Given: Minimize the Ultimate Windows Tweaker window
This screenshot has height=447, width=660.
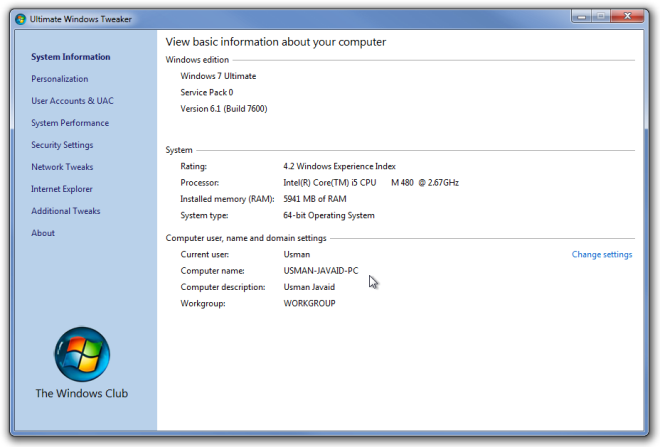Looking at the screenshot, I should [x=582, y=16].
